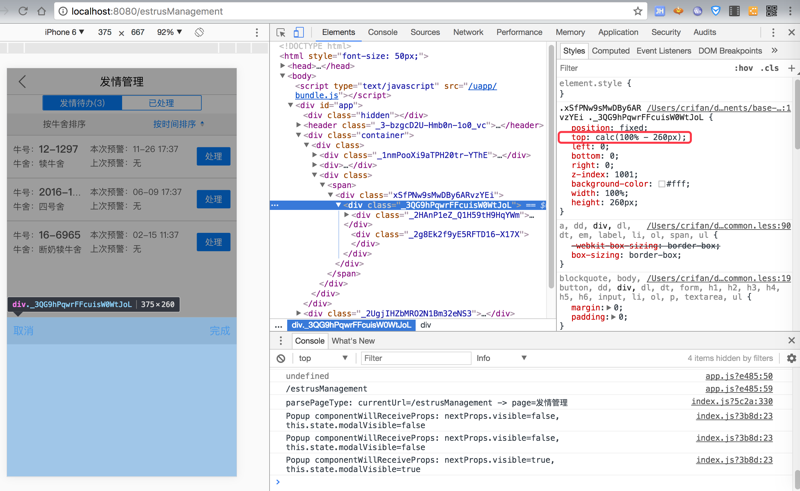Toggle the :hov element state panel
The width and height of the screenshot is (800, 491).
click(743, 68)
